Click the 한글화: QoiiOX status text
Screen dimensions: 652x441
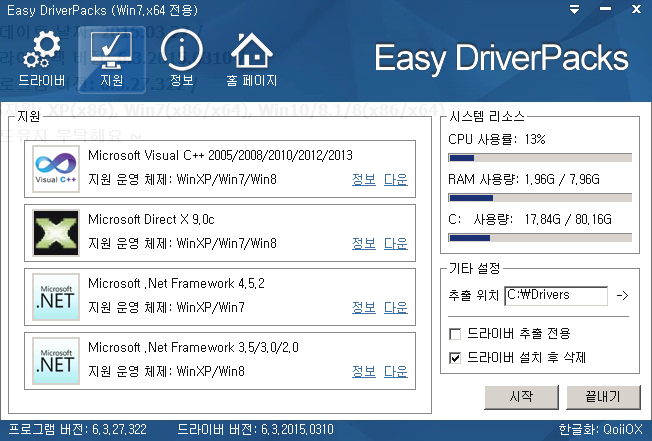[x=600, y=429]
